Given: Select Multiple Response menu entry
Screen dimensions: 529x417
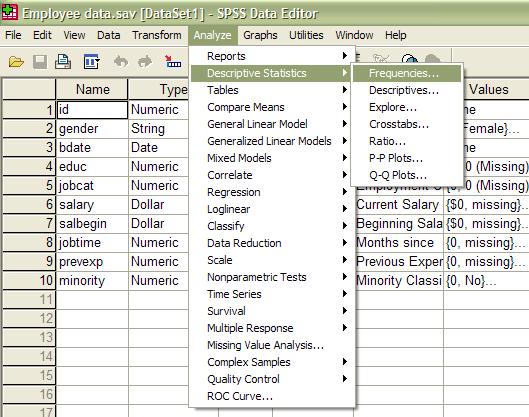Looking at the screenshot, I should pos(272,328).
